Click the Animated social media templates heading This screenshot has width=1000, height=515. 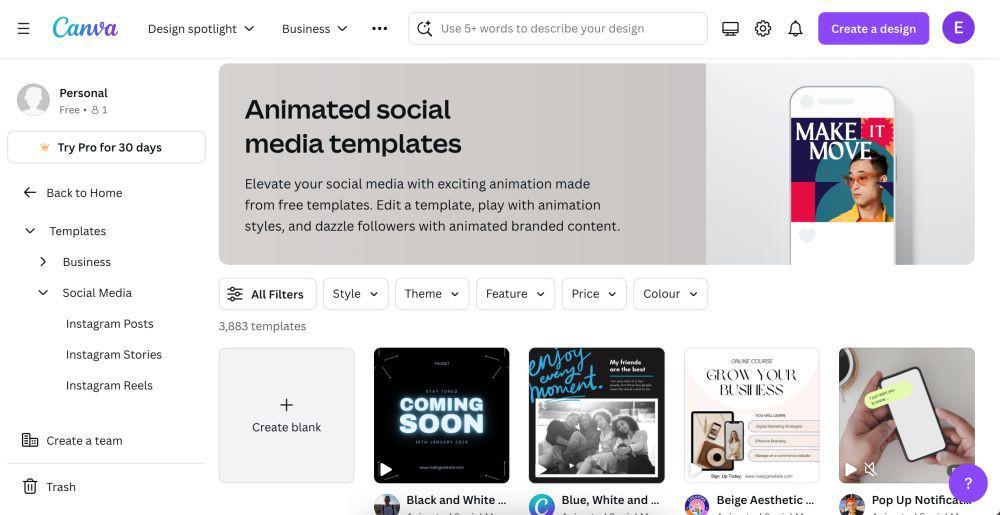tap(353, 126)
